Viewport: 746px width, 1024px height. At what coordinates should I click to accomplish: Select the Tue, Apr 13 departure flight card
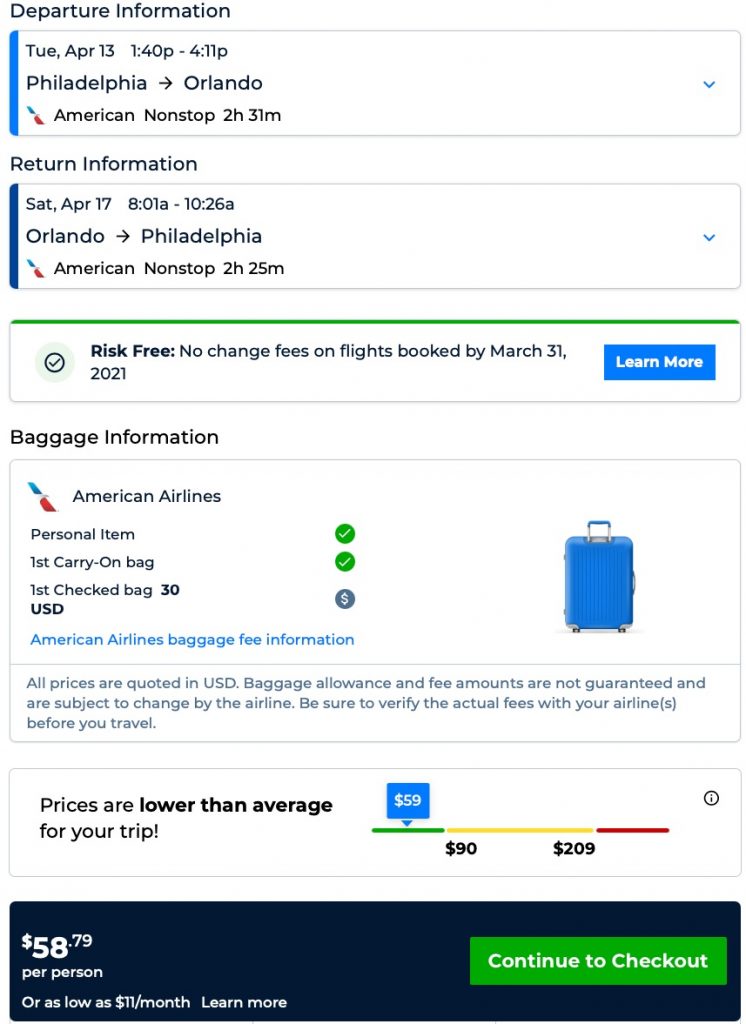(375, 83)
